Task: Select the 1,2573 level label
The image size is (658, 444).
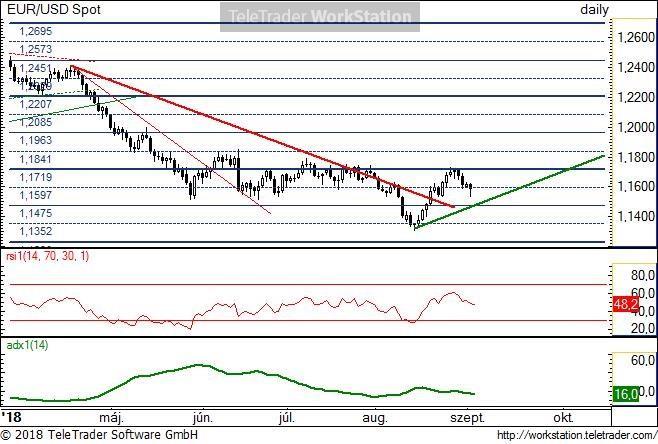Action: click(x=36, y=49)
